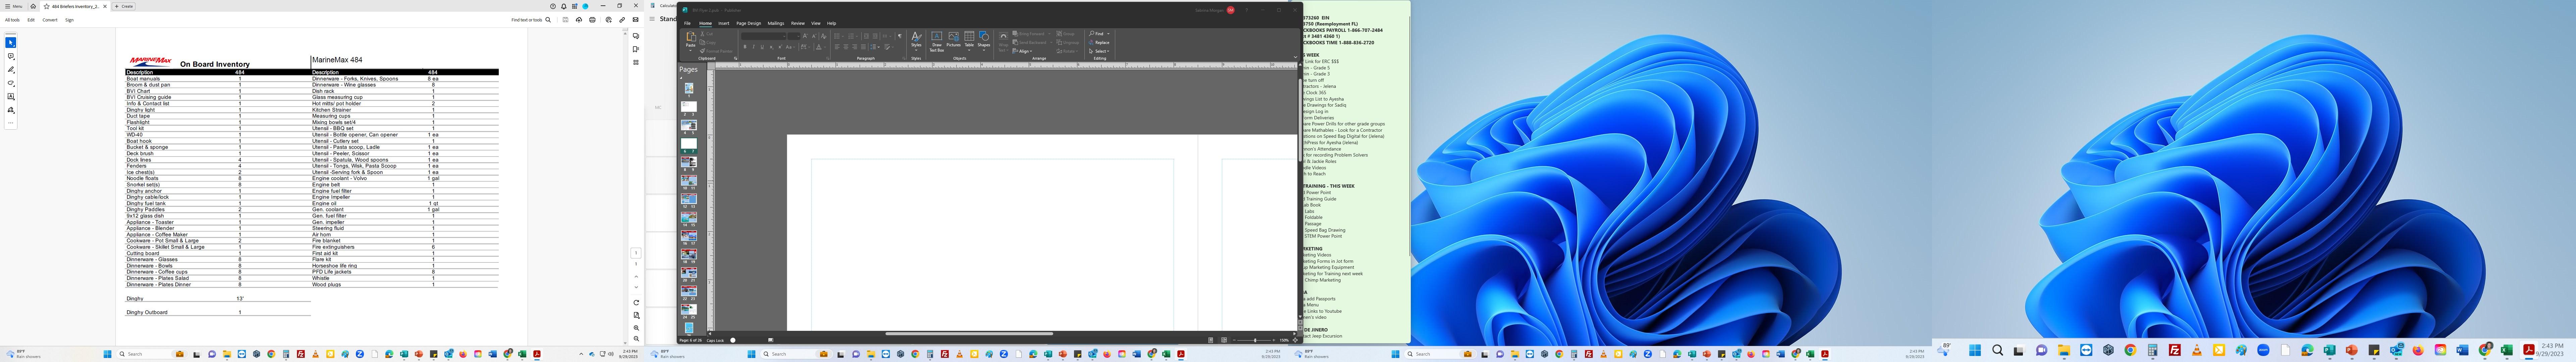Click the Create button in Acrobat

124,6
